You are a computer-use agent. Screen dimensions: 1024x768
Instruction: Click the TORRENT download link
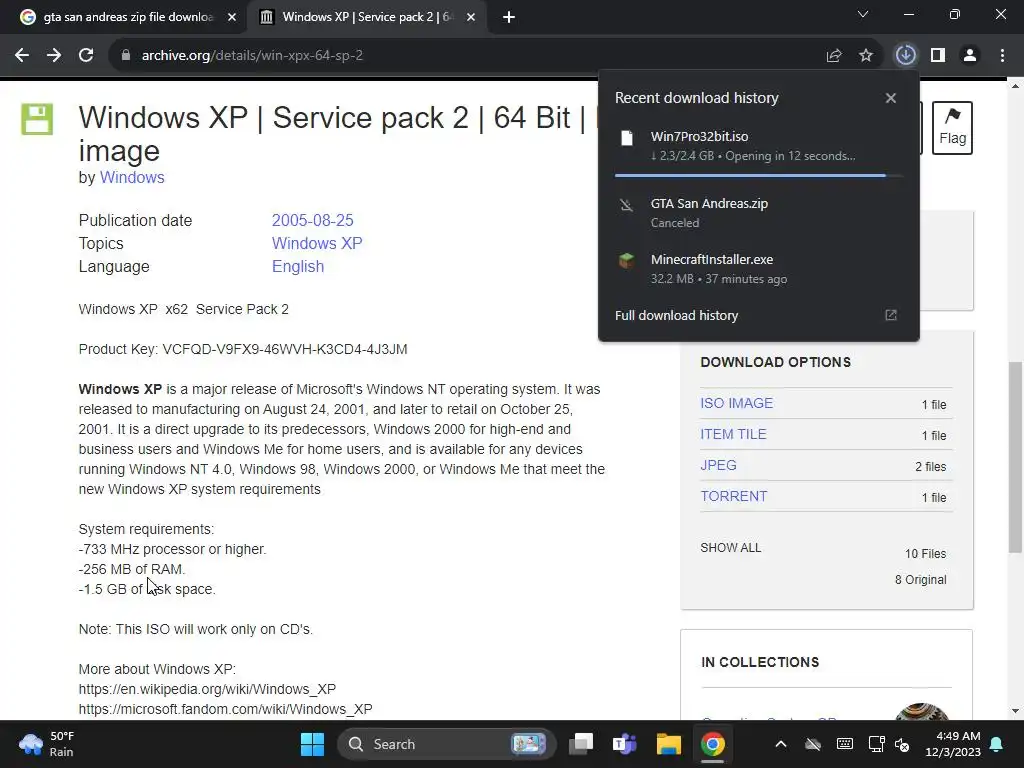click(x=734, y=496)
